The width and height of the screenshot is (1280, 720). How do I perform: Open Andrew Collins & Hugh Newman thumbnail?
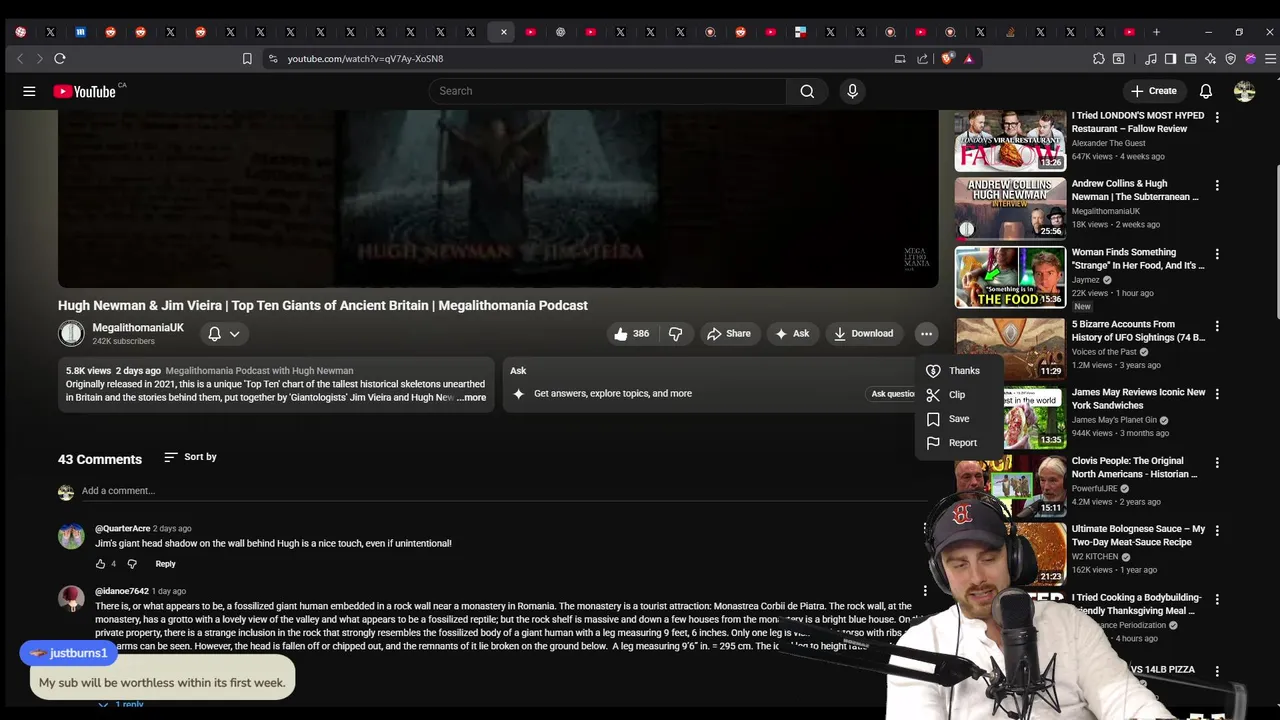[x=1010, y=209]
